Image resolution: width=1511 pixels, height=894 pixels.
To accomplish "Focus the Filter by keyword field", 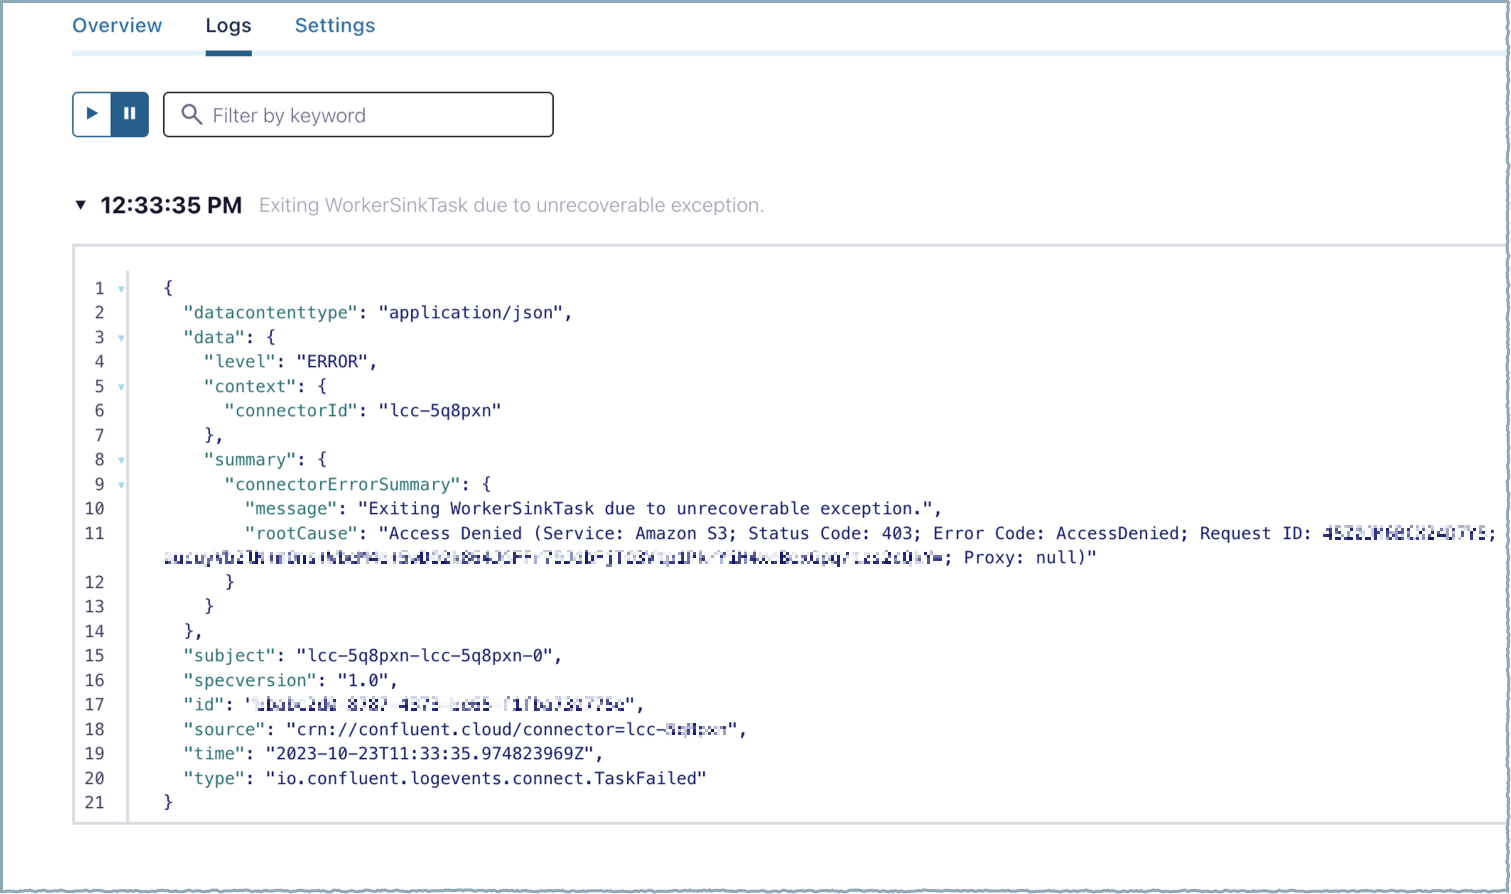I will pos(370,115).
